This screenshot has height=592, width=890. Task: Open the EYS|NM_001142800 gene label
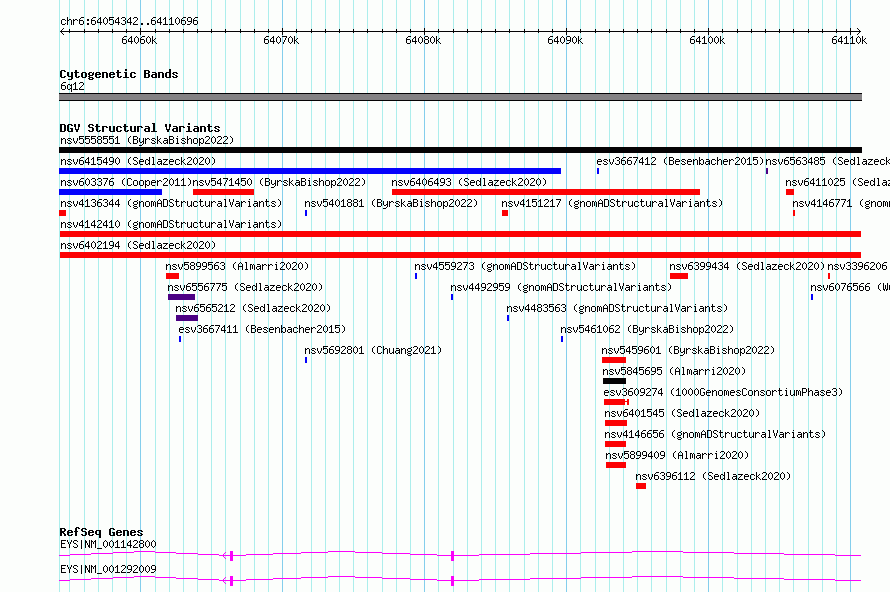click(x=108, y=544)
